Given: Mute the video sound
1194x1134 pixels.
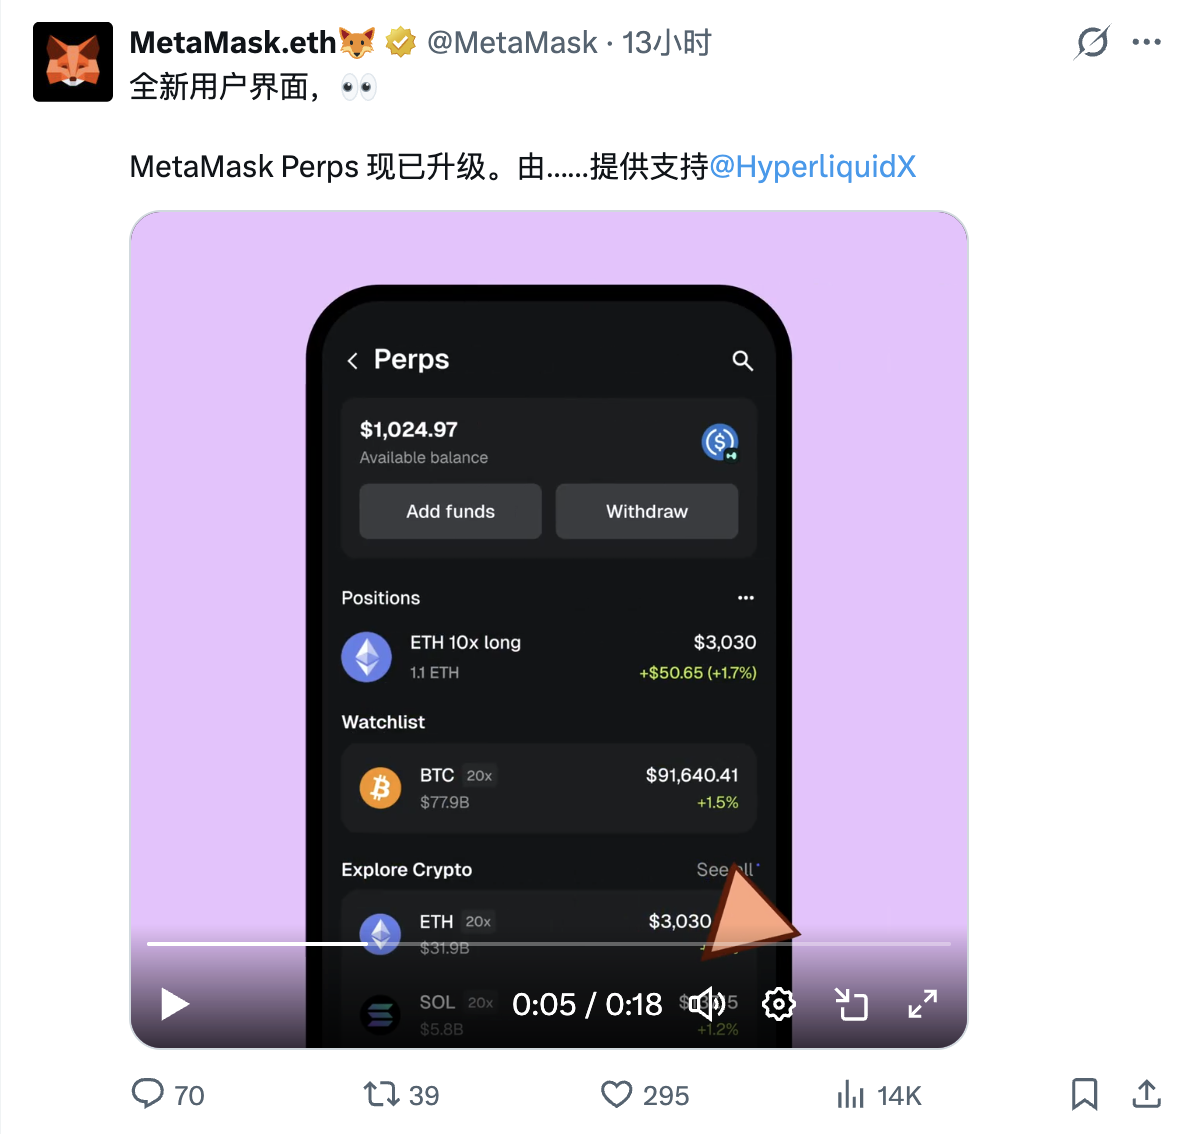Looking at the screenshot, I should (x=707, y=1005).
